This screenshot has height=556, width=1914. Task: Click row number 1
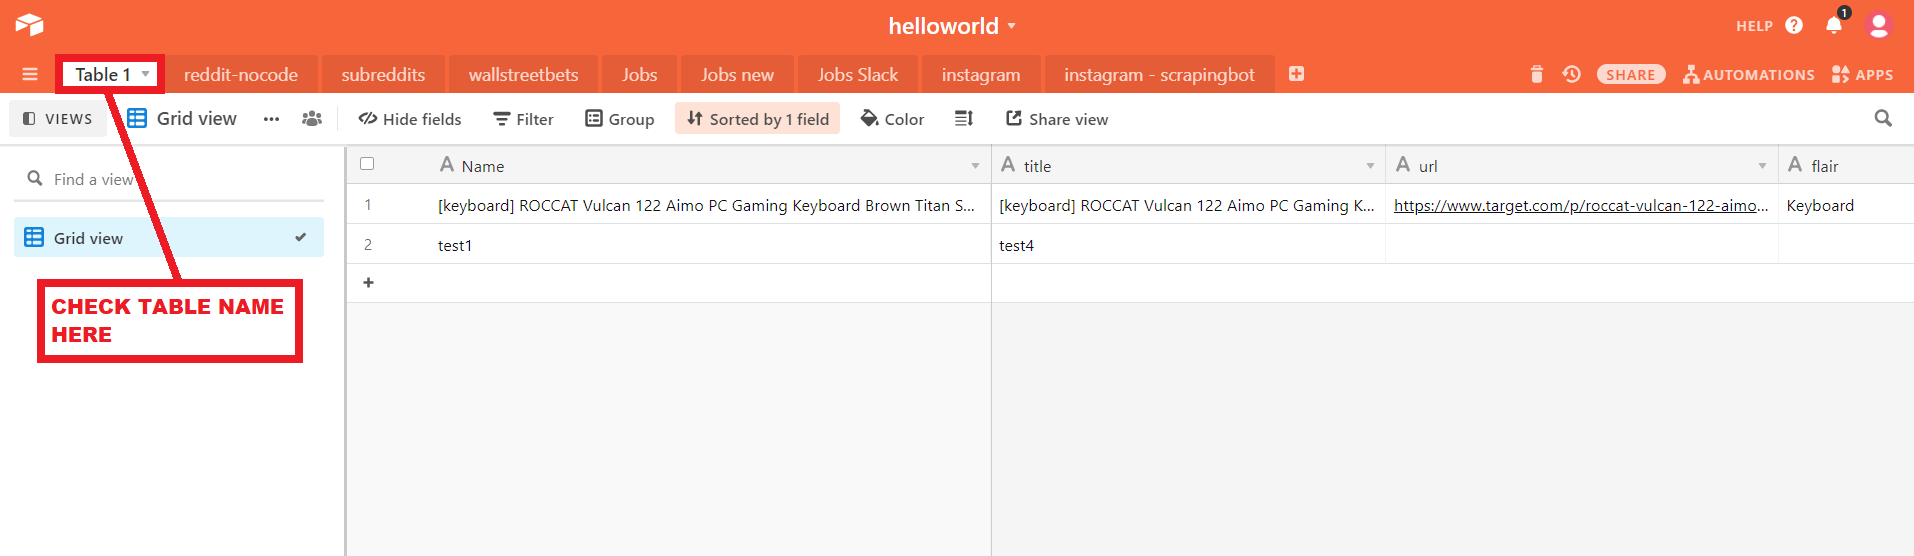click(368, 205)
